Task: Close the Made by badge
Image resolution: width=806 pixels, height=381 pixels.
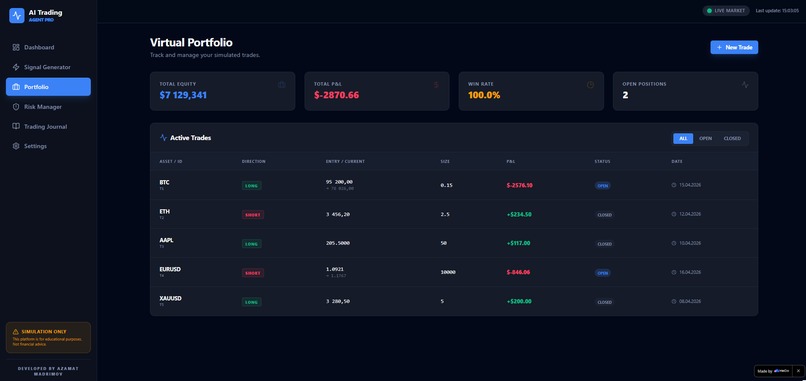Action: tap(798, 371)
